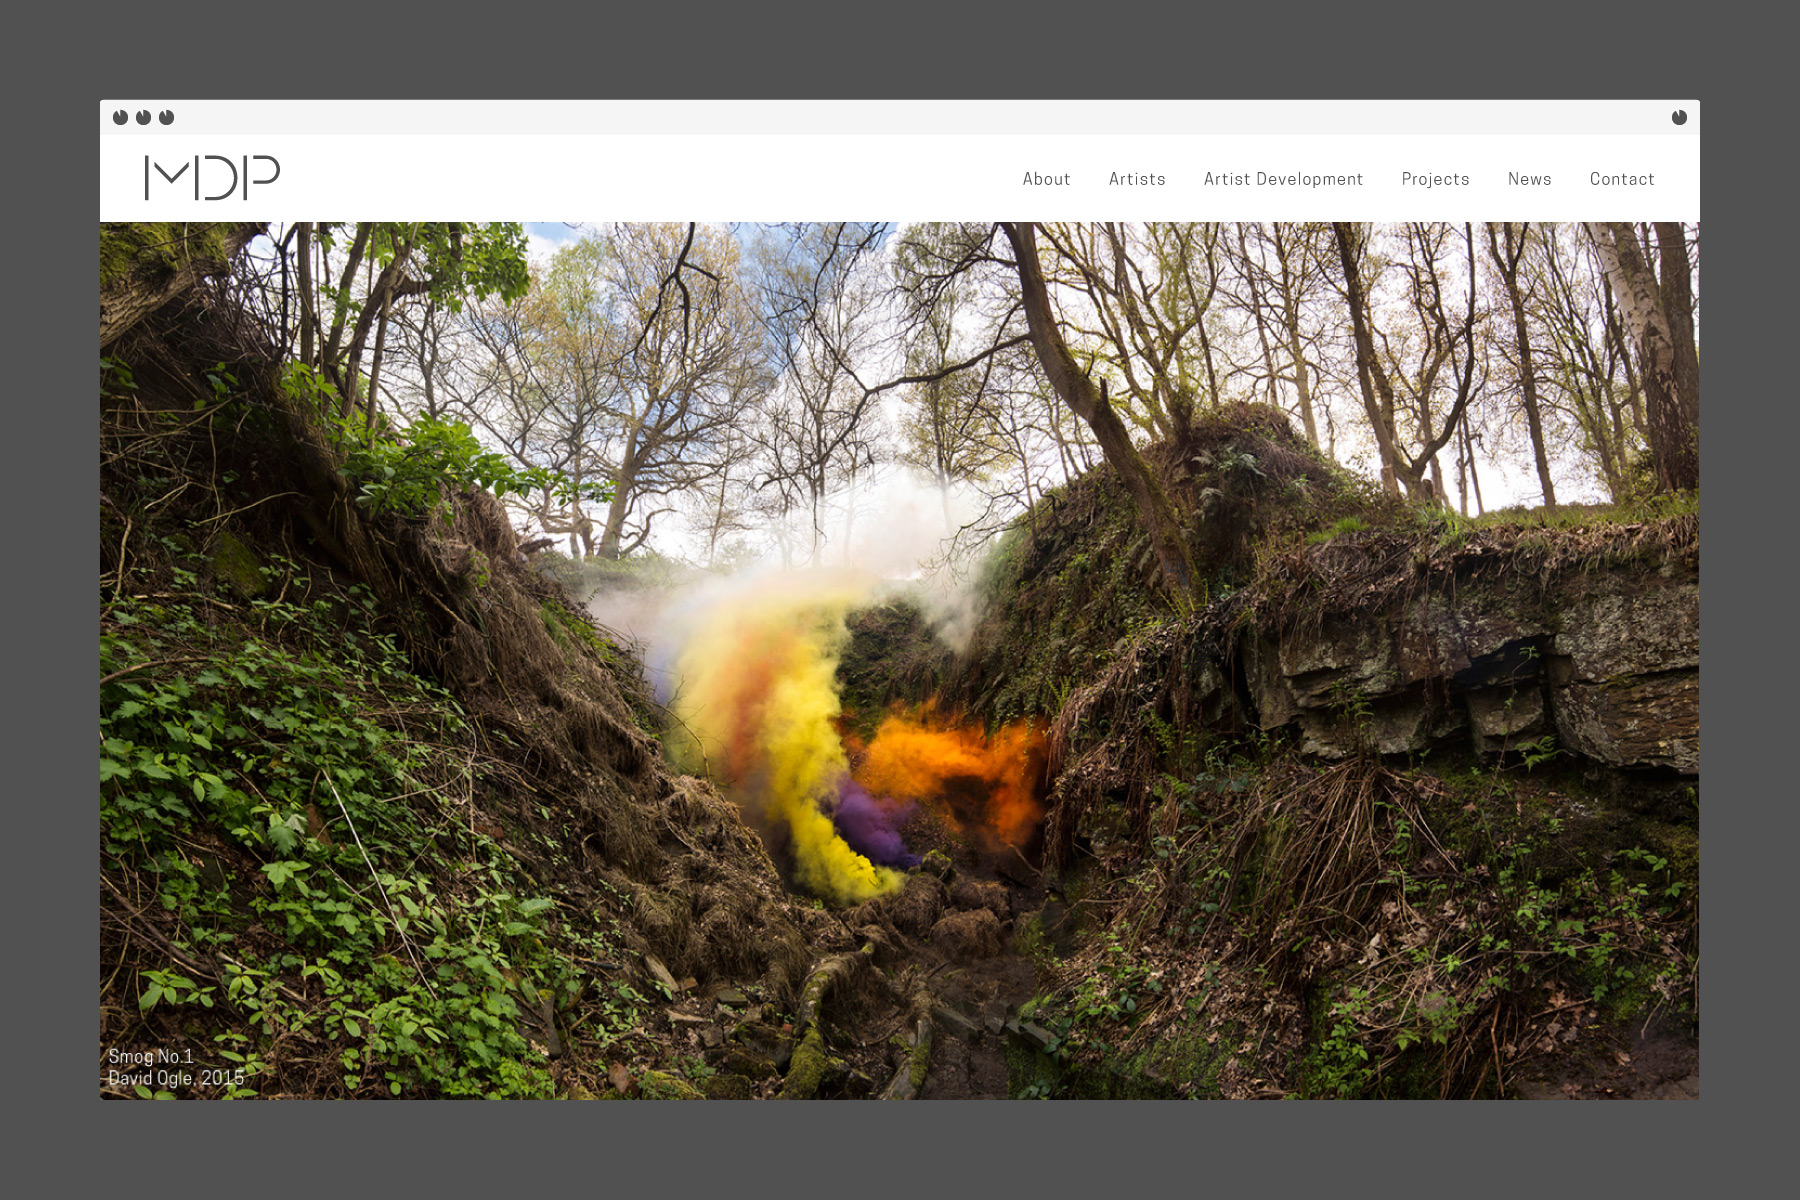Click the dot icon at right of title bar

click(x=1679, y=117)
